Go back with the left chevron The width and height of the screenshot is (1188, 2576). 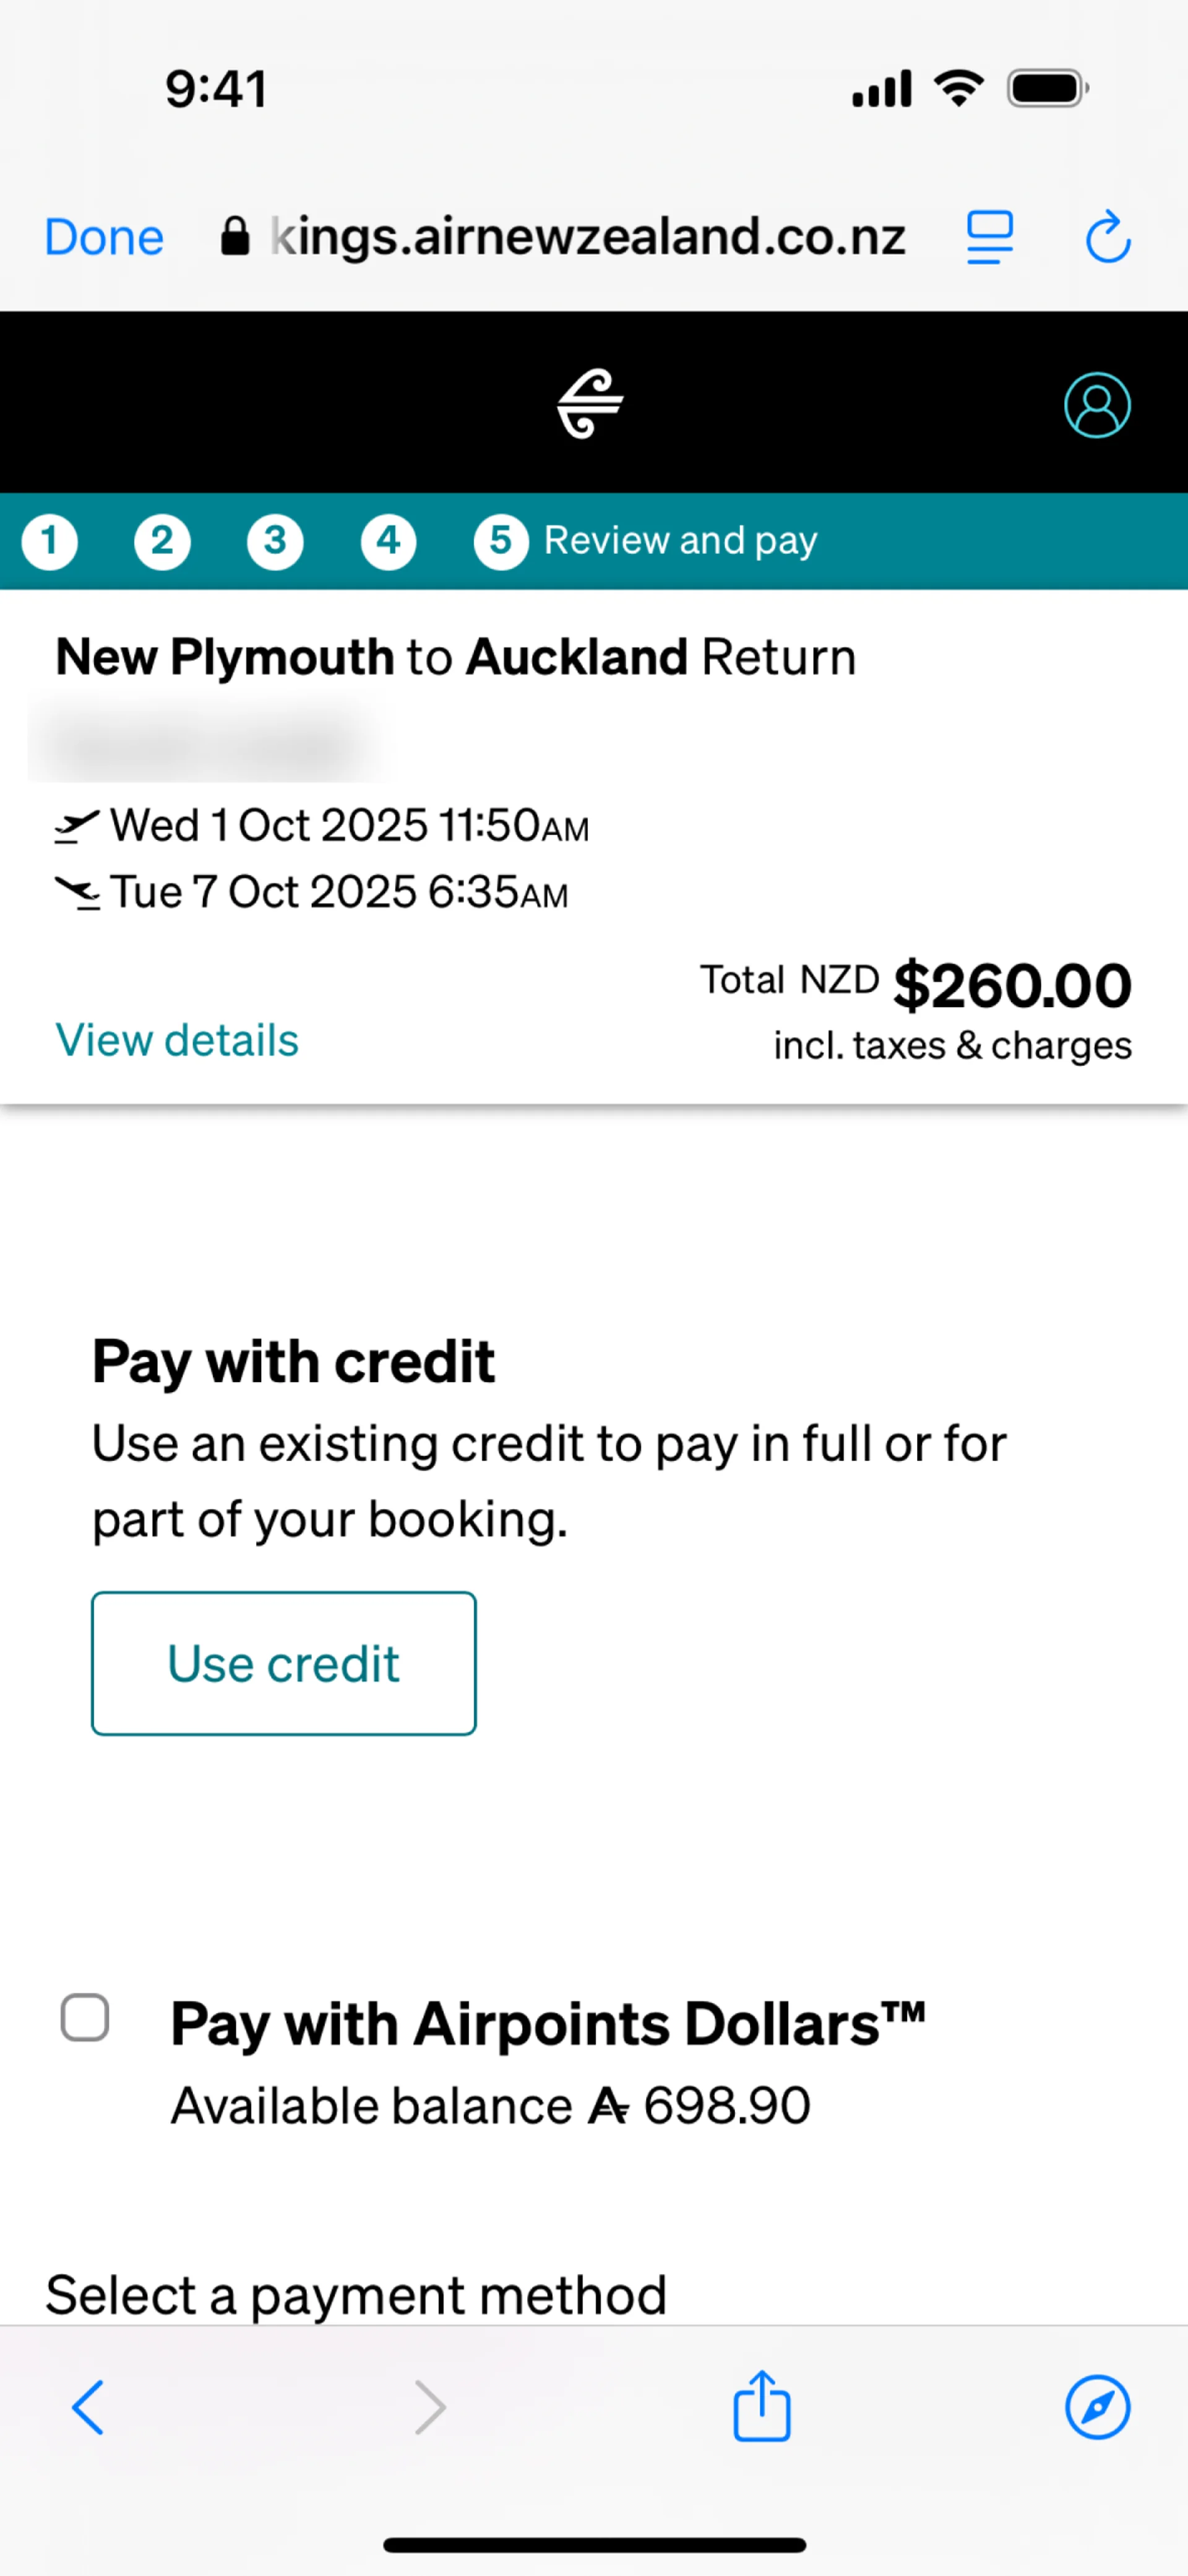click(x=88, y=2407)
